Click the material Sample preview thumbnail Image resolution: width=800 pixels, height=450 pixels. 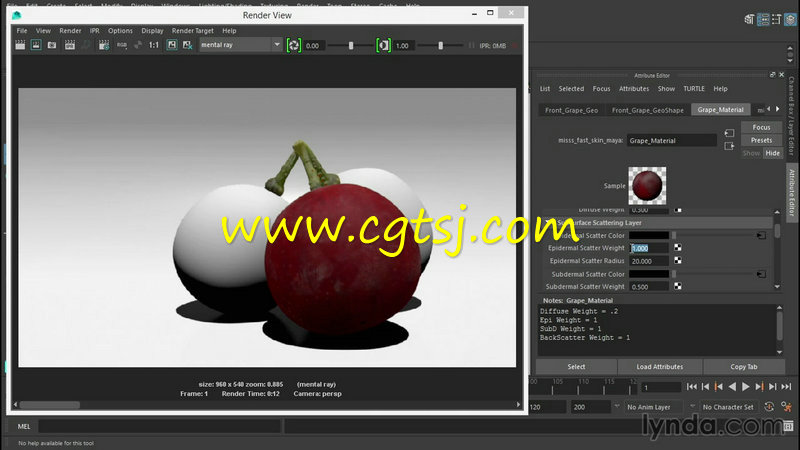(647, 185)
